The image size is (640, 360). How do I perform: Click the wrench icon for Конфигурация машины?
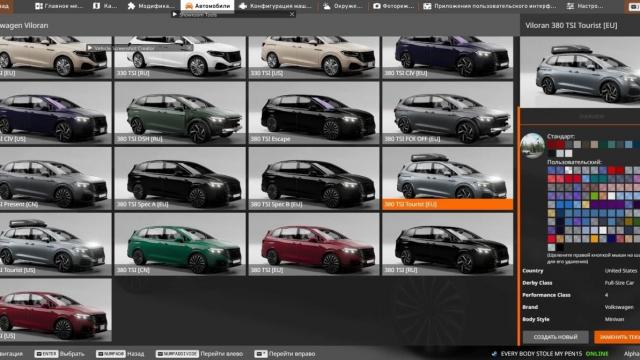tap(243, 6)
